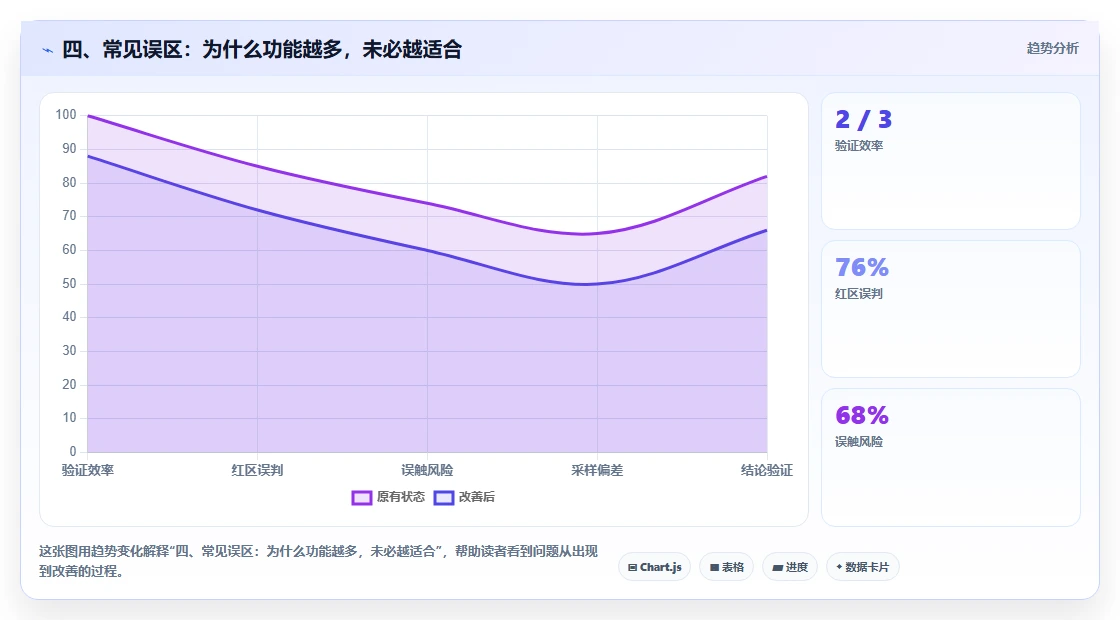Viewport: 1120px width, 620px height.
Task: Click the 表格 tag
Action: [726, 567]
